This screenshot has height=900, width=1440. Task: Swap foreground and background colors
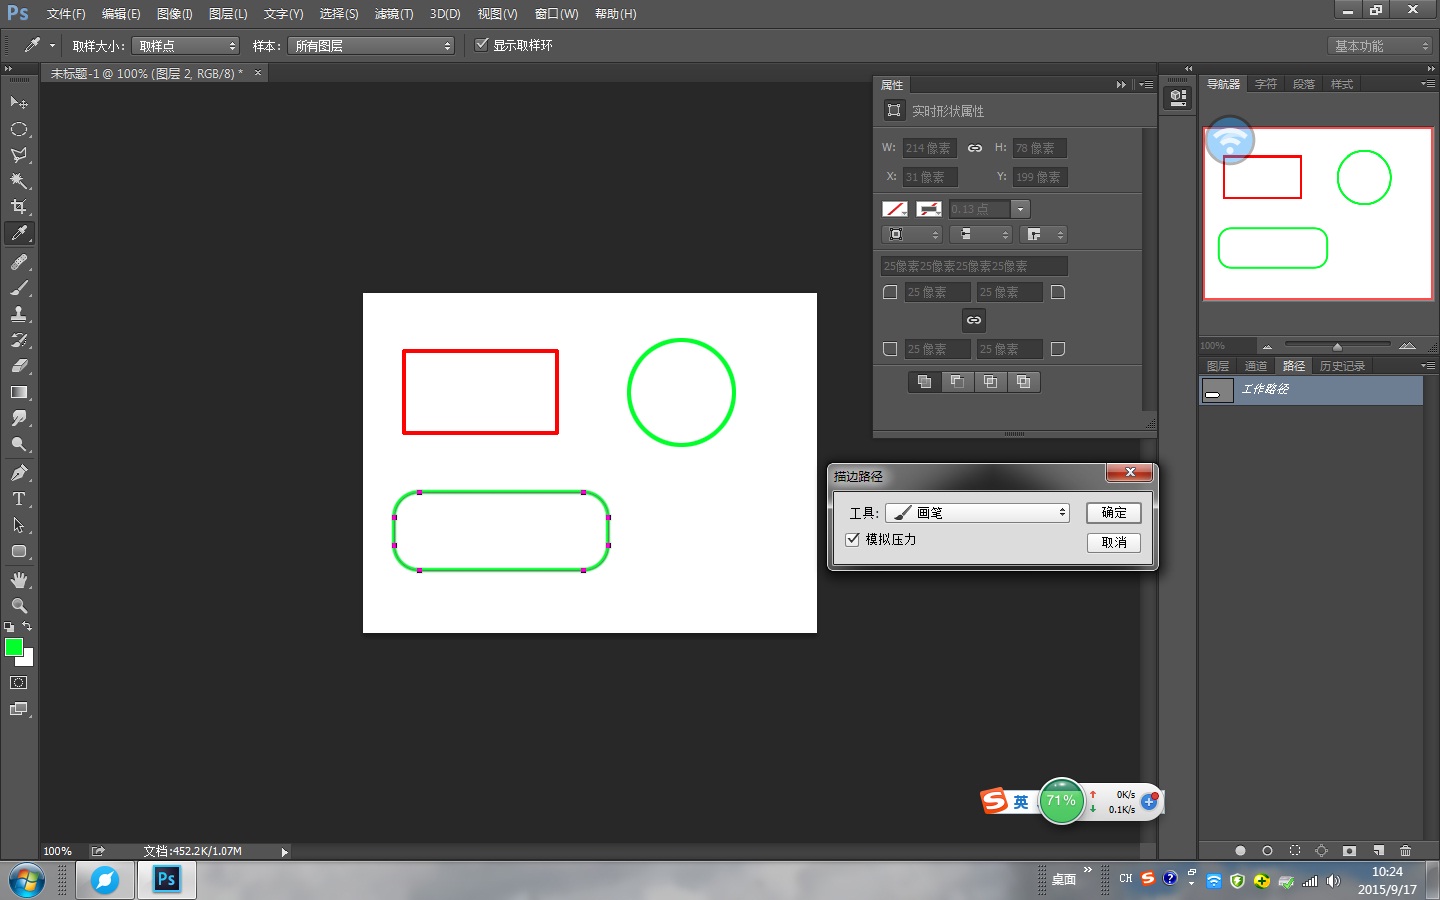coord(27,627)
